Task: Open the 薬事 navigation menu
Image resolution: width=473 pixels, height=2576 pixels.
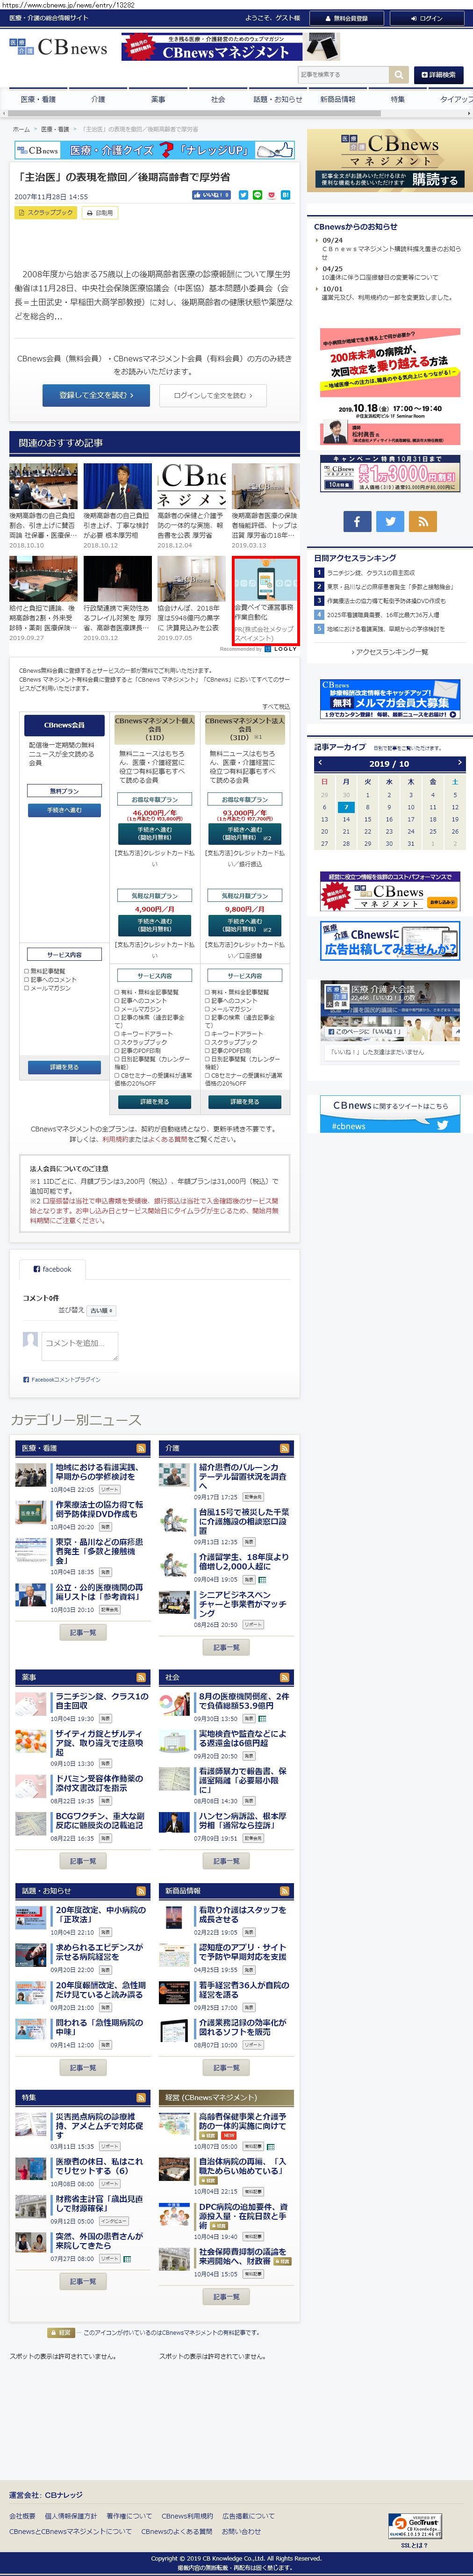Action: [158, 100]
